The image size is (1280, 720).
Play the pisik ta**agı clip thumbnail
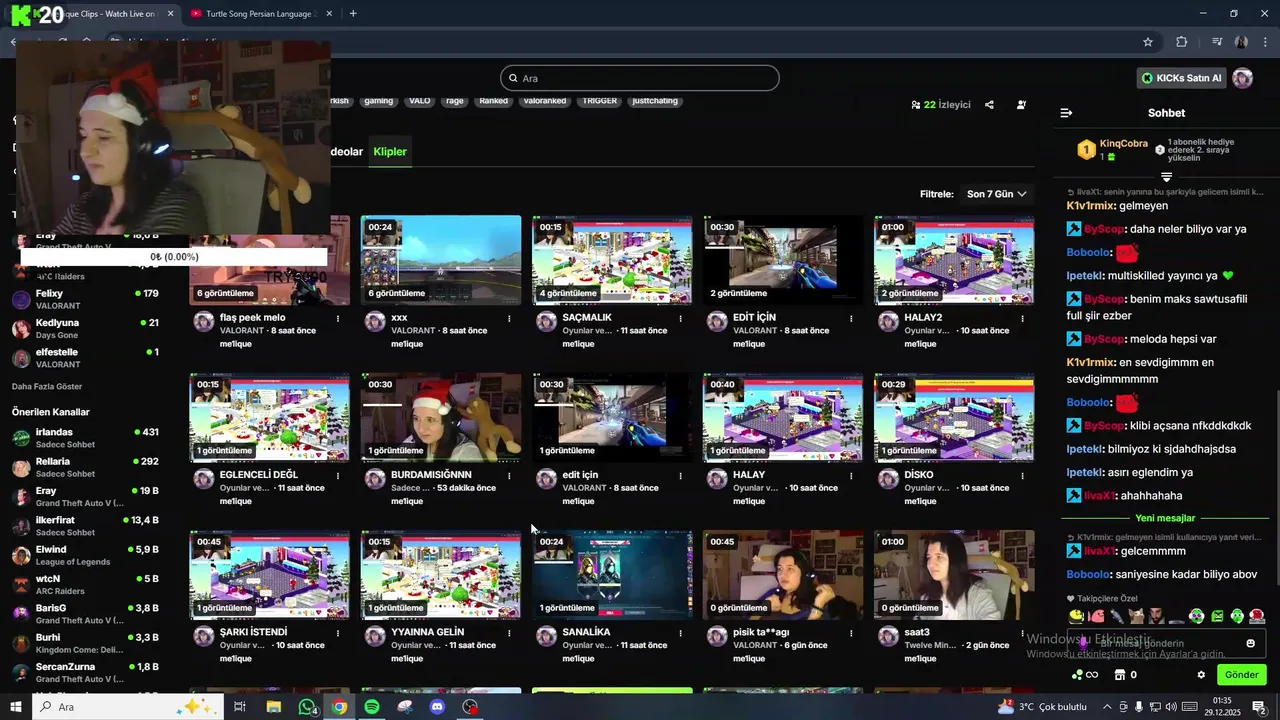click(x=783, y=574)
